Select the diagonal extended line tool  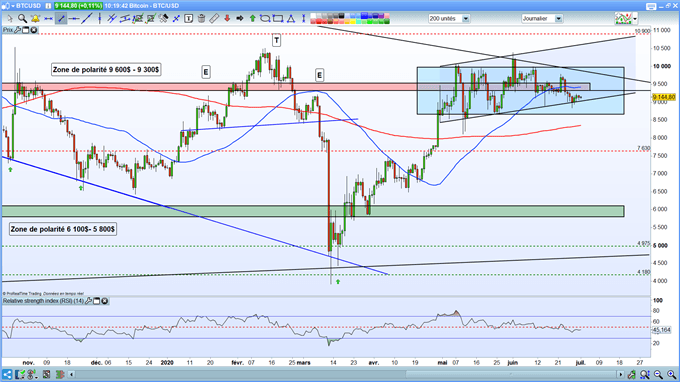coord(87,19)
